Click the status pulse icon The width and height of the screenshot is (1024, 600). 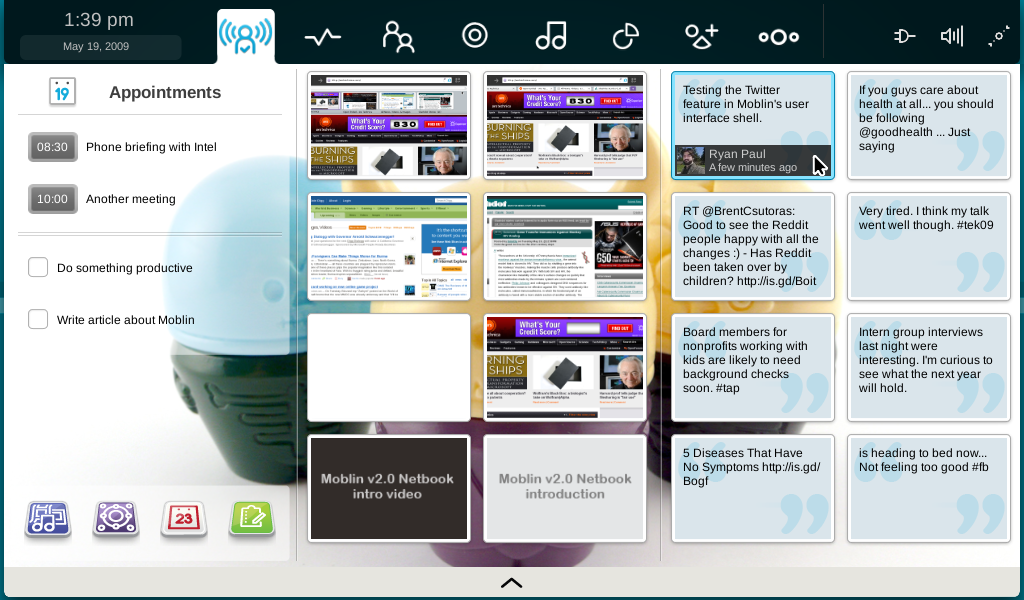click(x=323, y=37)
